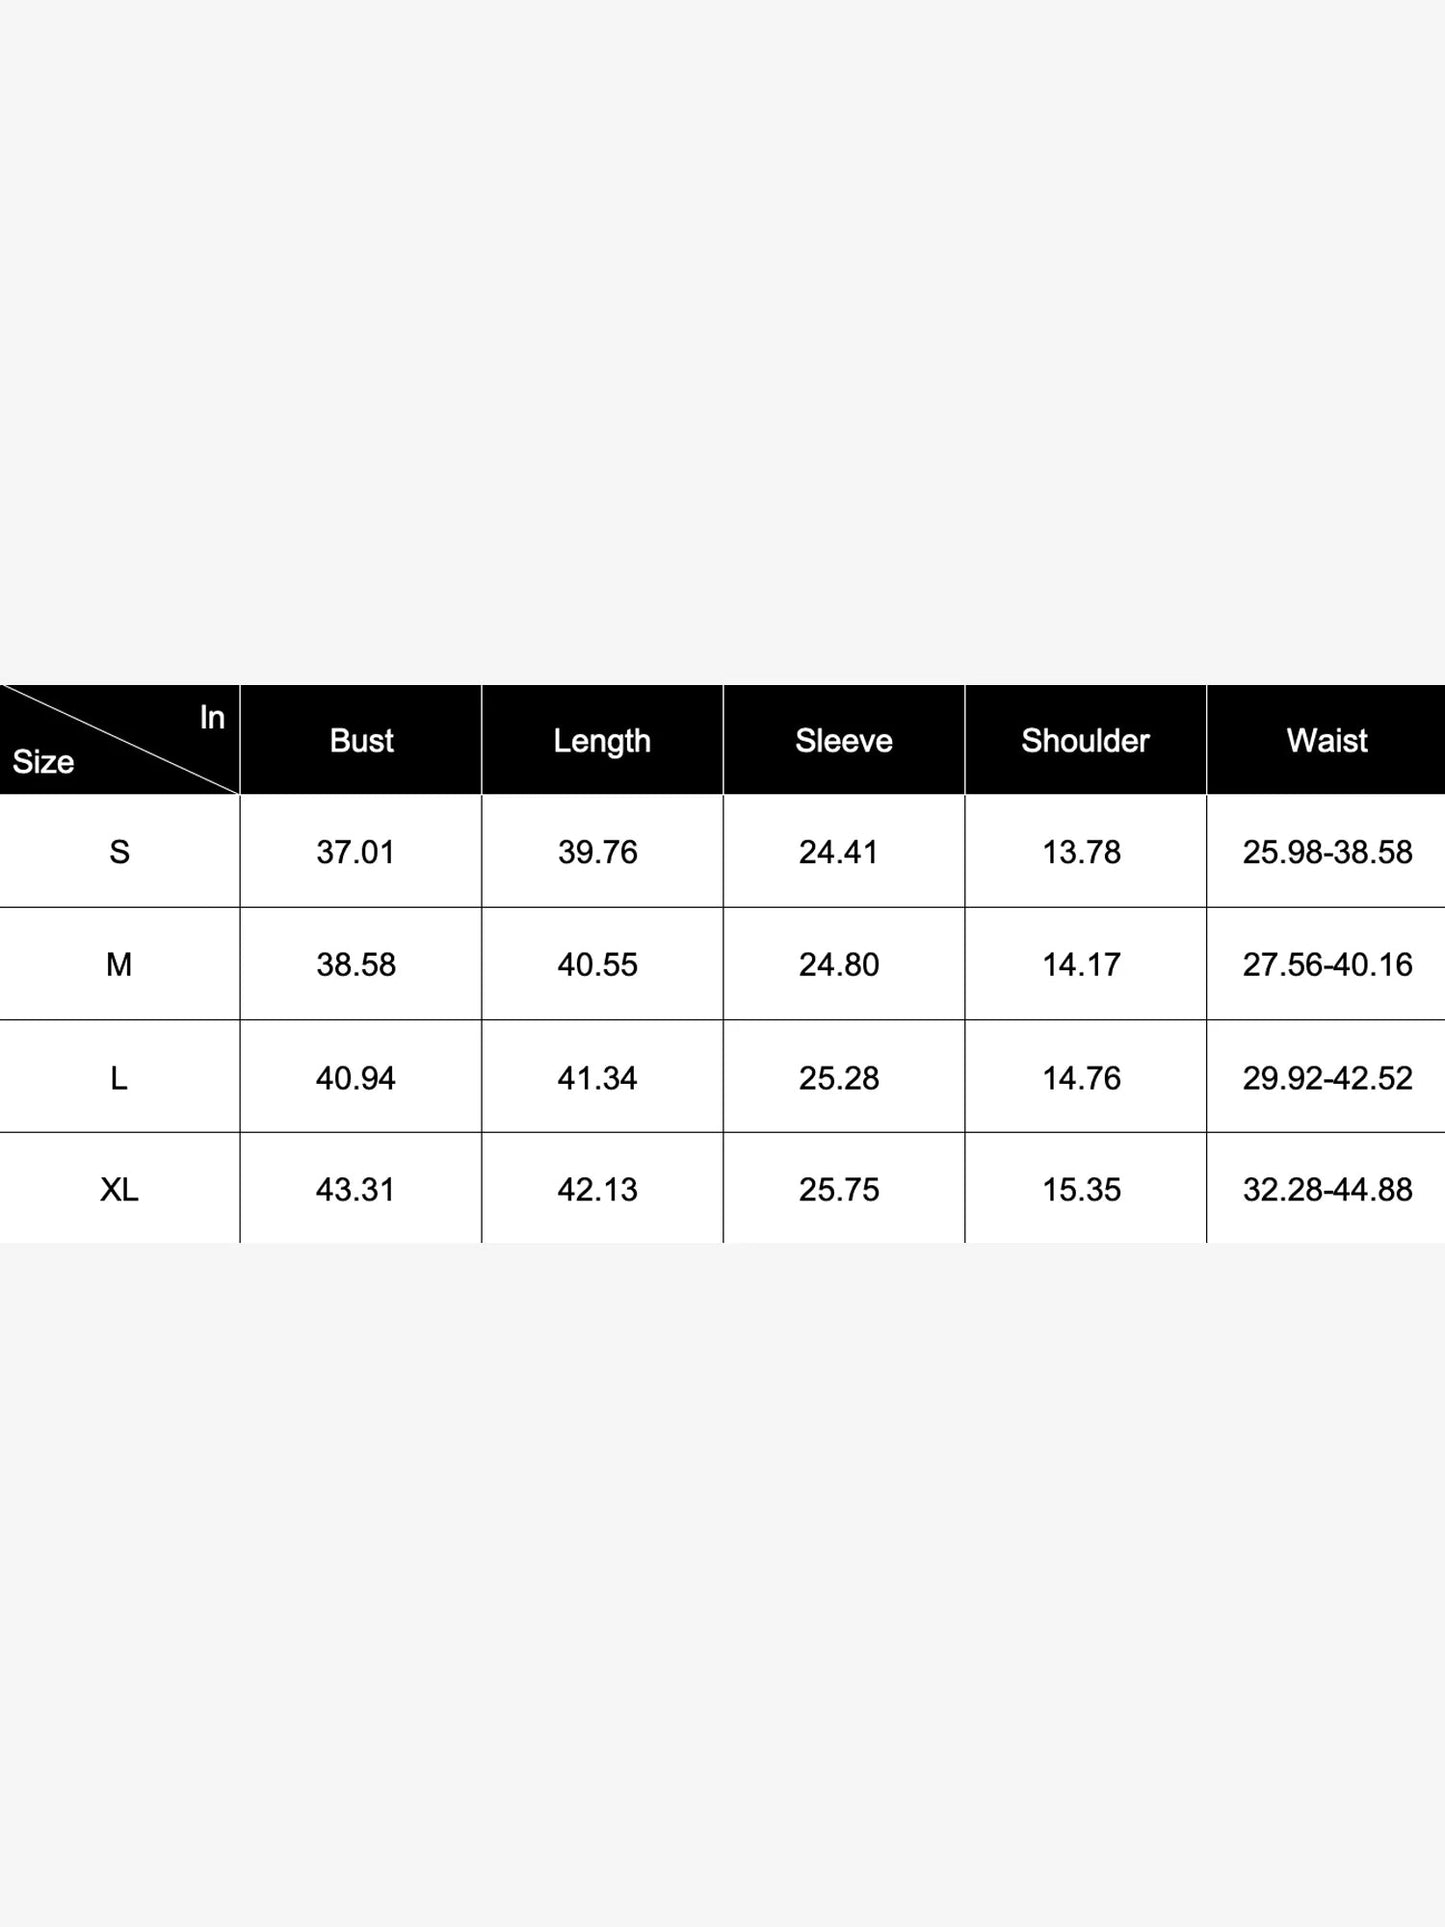Click bust value 37.01 for size S
Image resolution: width=1445 pixels, height=1927 pixels.
click(356, 852)
